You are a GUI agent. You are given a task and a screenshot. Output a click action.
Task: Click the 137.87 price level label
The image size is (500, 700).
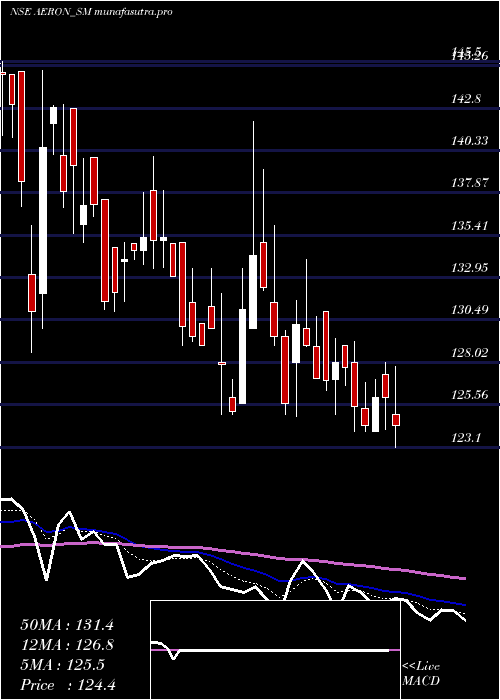468,183
